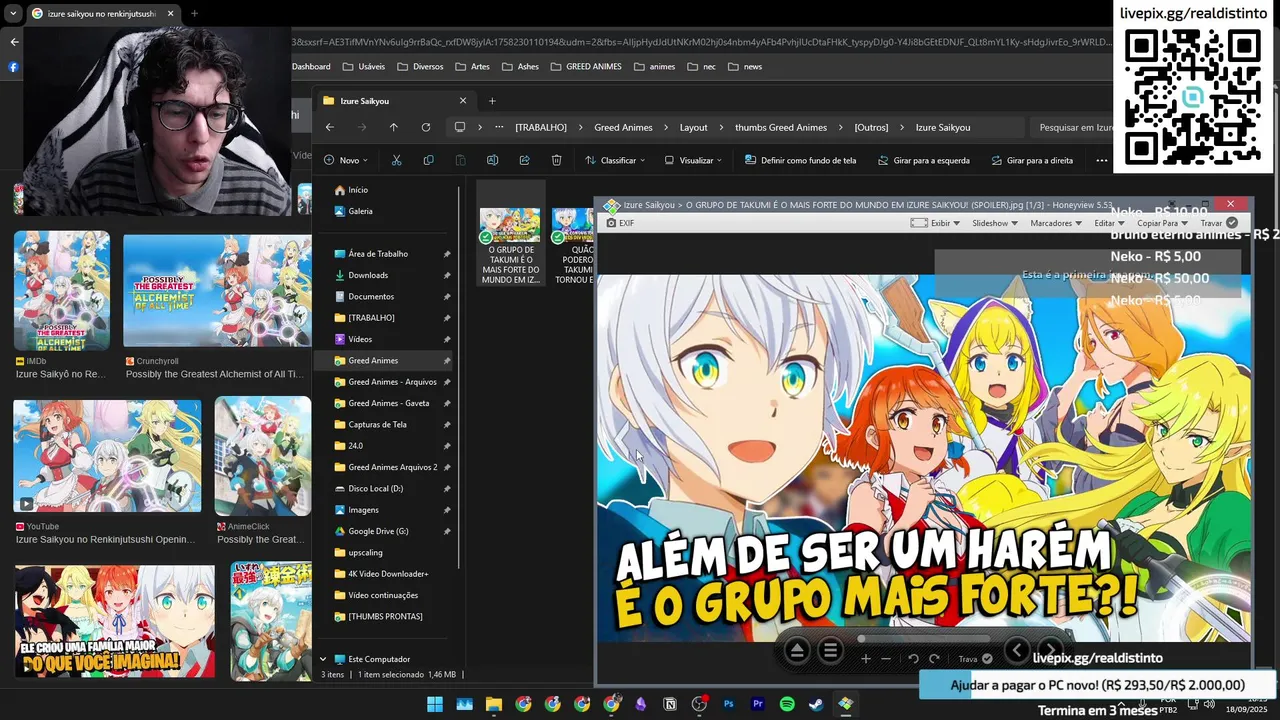1280x720 pixels.
Task: Show EXIF info in Honeyview
Action: click(620, 223)
